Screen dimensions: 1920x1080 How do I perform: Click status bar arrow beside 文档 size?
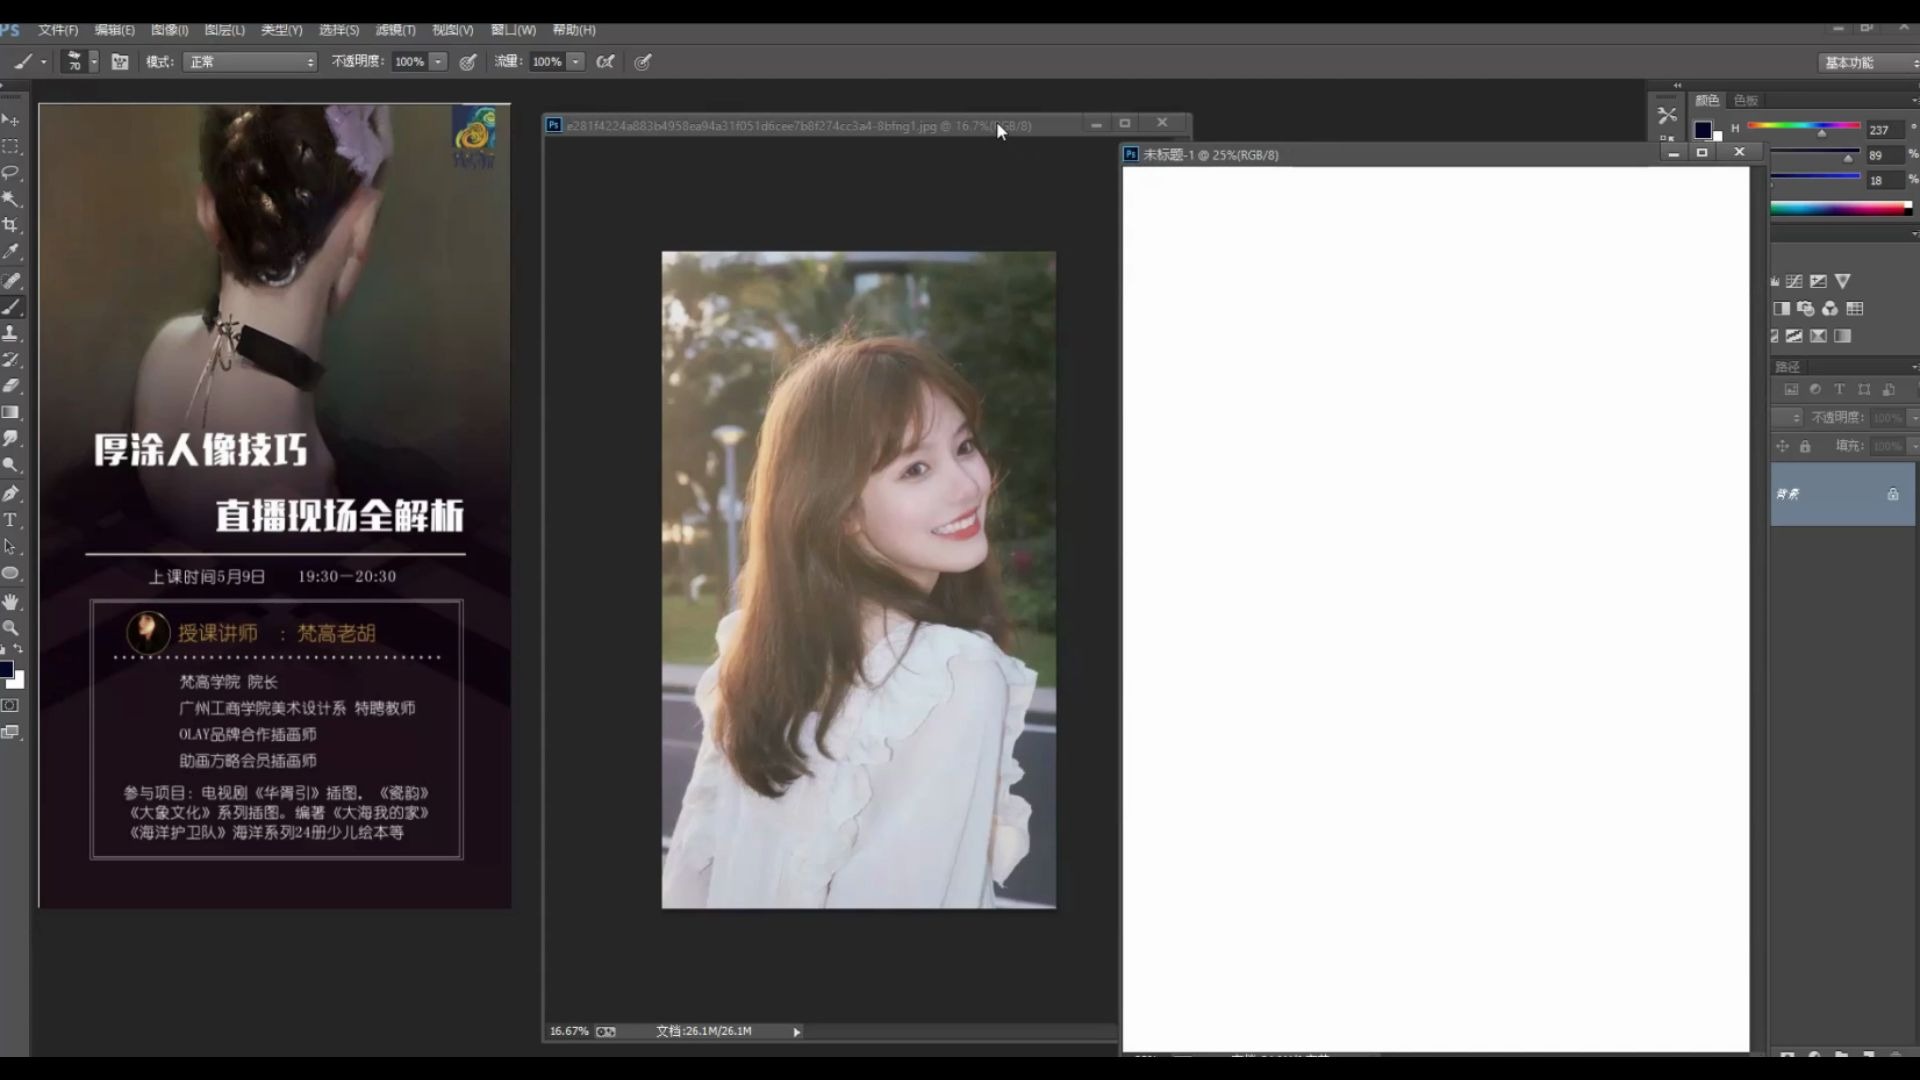(797, 1032)
